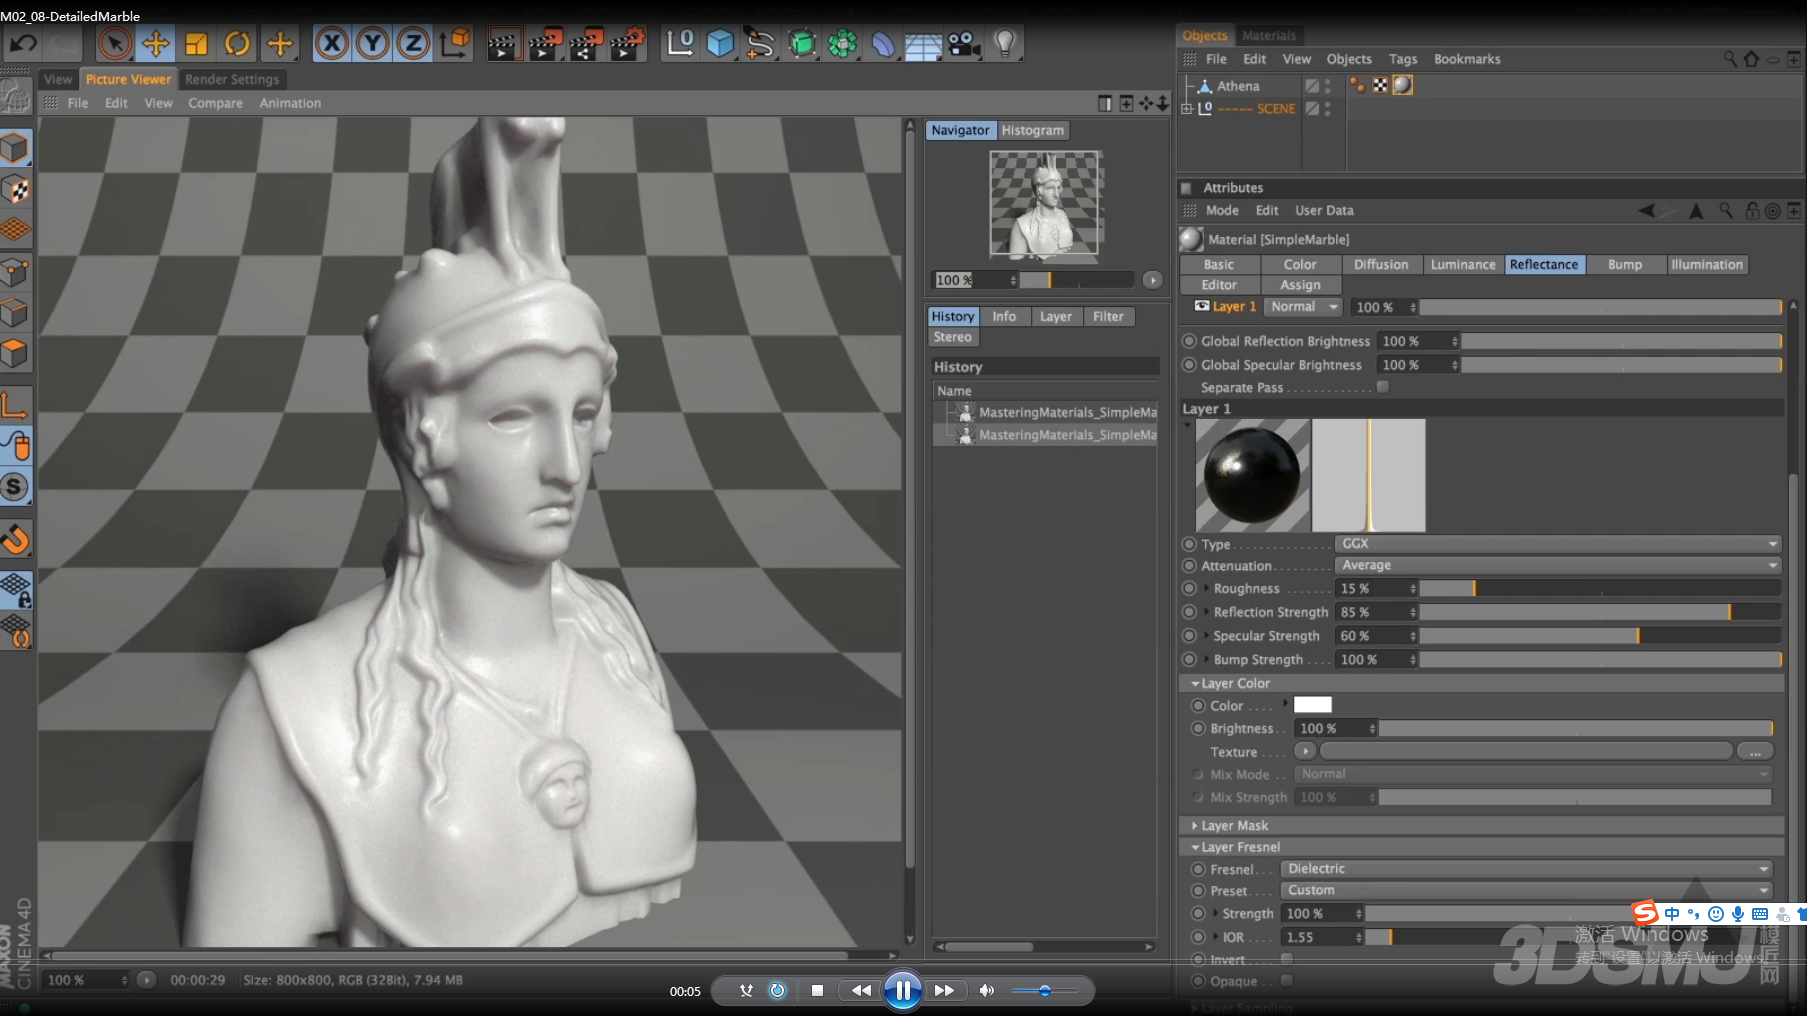Add a Camera object
The height and width of the screenshot is (1016, 1807).
964,44
